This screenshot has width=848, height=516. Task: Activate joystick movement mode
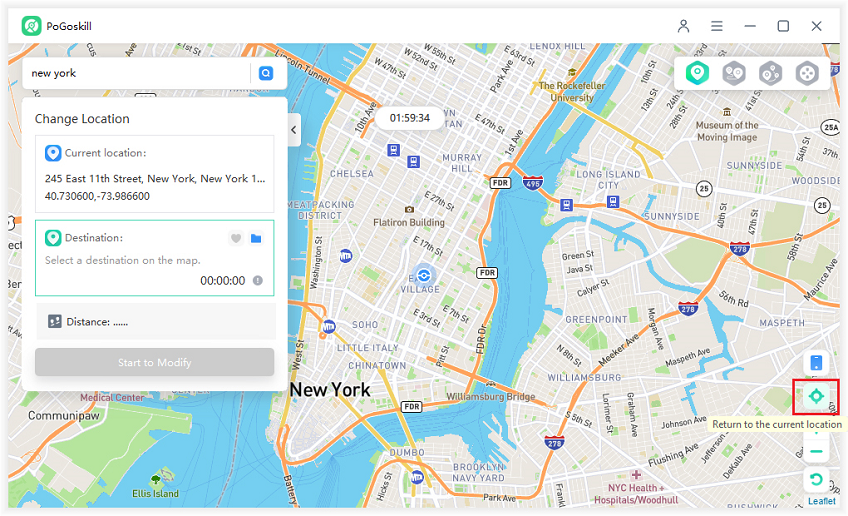click(806, 73)
